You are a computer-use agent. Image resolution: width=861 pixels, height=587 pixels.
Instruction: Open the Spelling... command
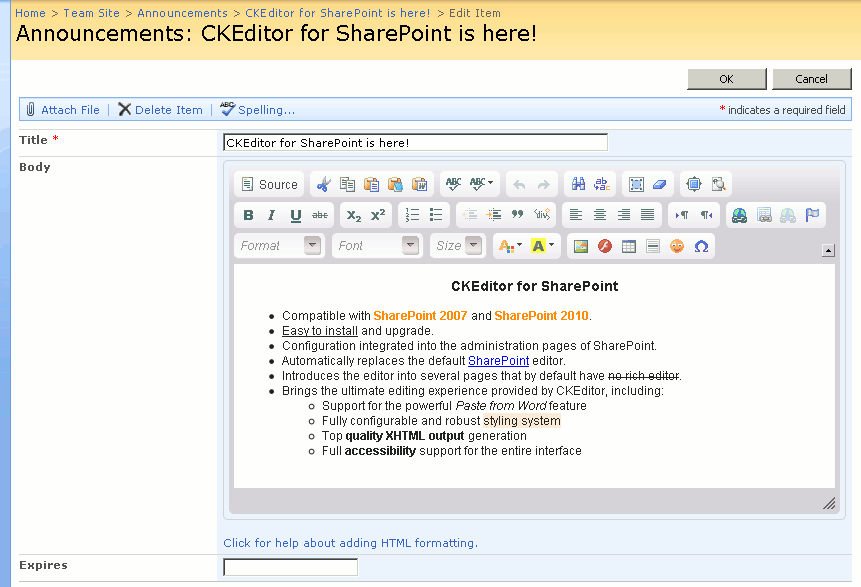coord(258,110)
